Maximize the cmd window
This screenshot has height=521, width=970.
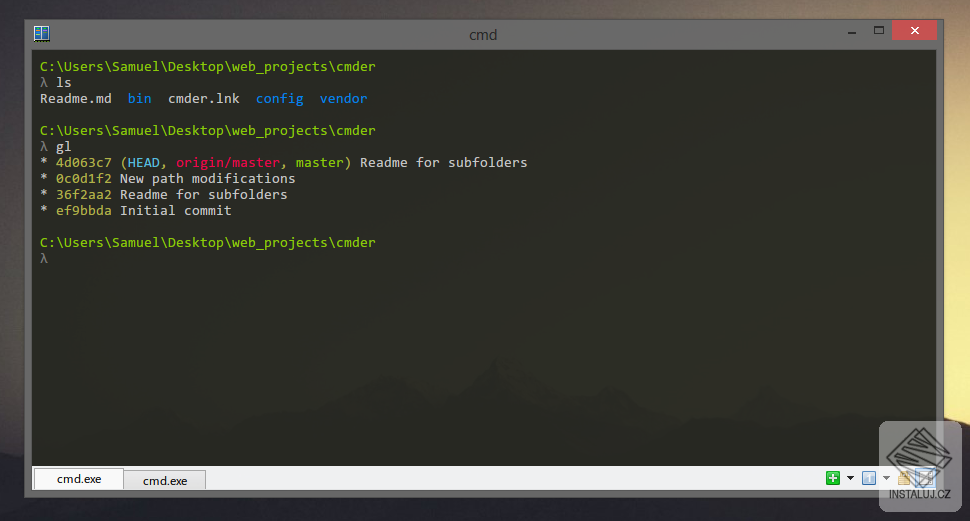(878, 30)
